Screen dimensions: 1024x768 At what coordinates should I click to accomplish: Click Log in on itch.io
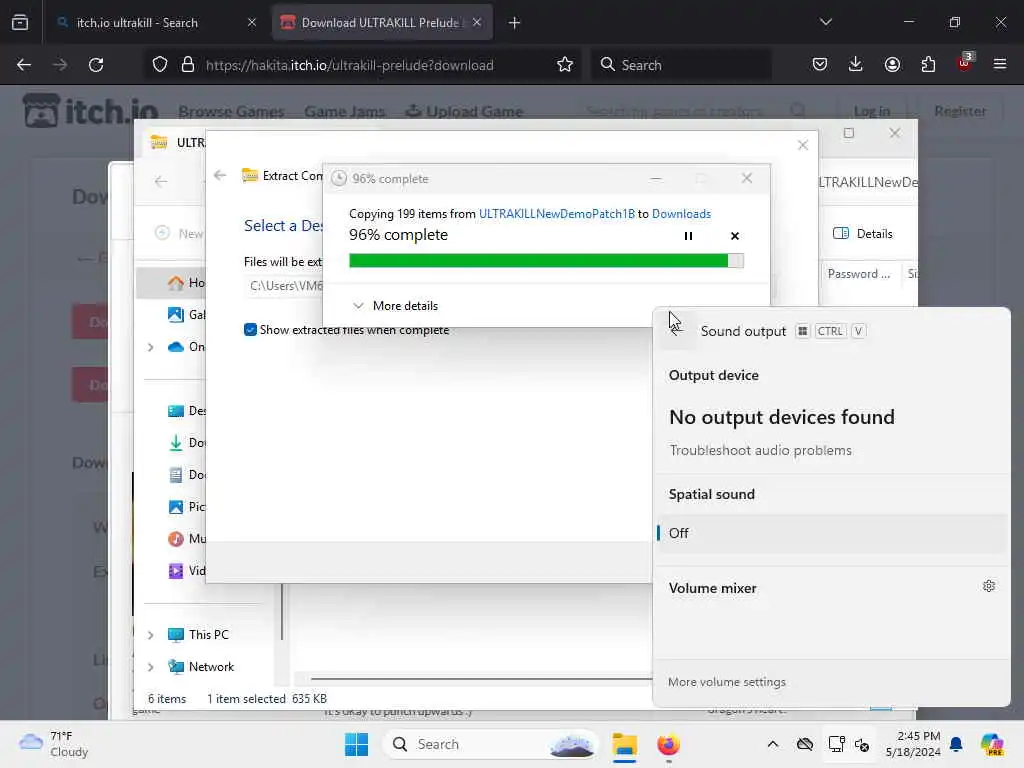tap(872, 112)
